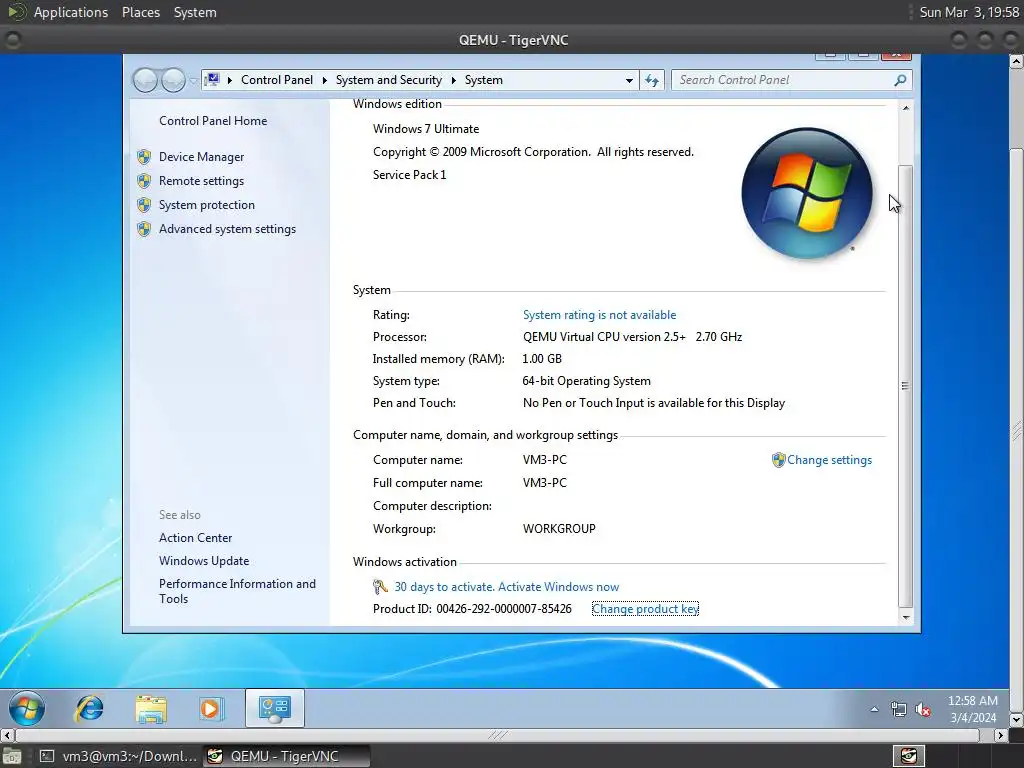Open the Windows Update link
The width and height of the screenshot is (1024, 768).
(204, 561)
